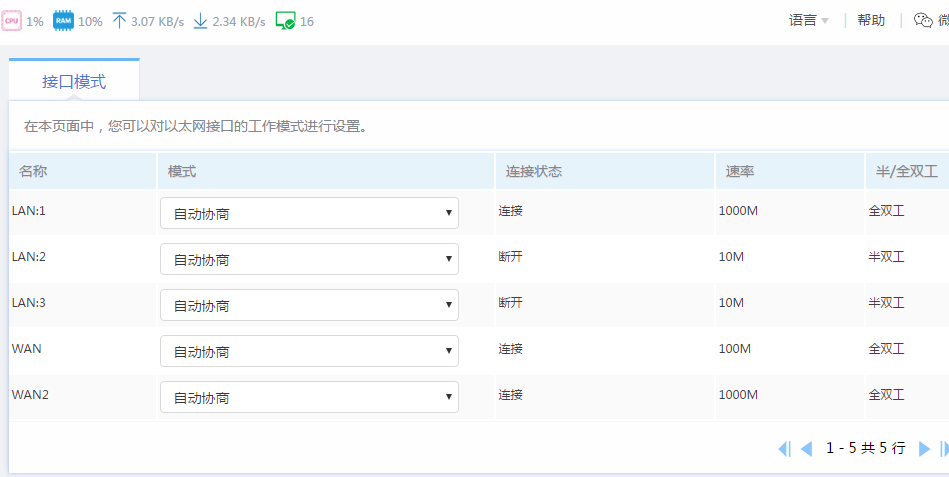Open mode dropdown for LAN:1
The image size is (949, 477).
click(x=309, y=213)
